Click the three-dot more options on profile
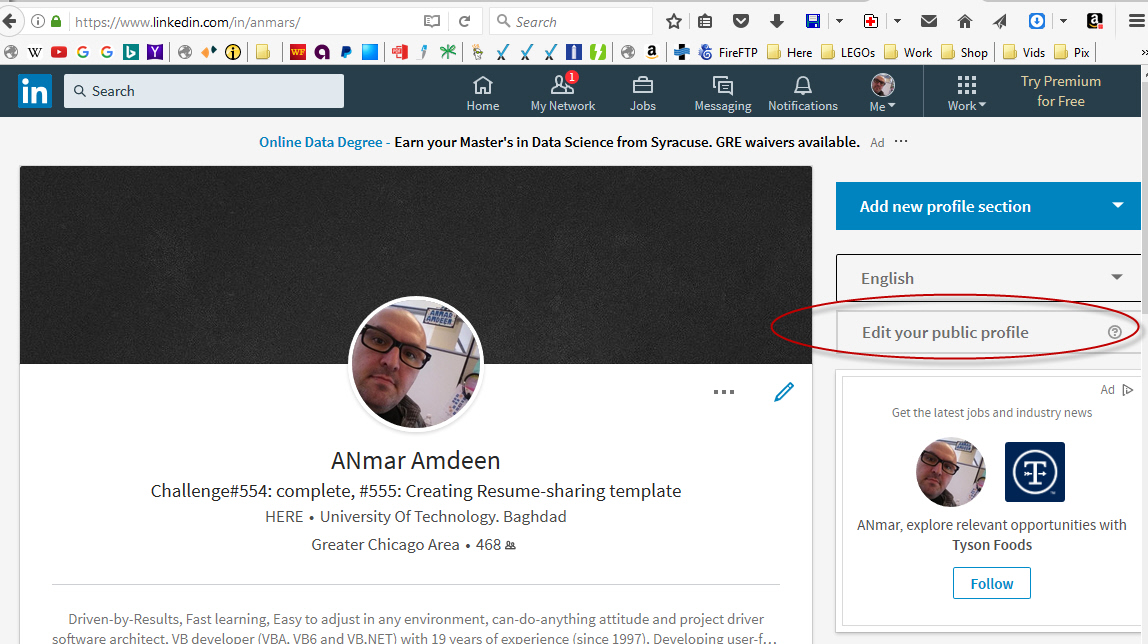 coord(724,392)
